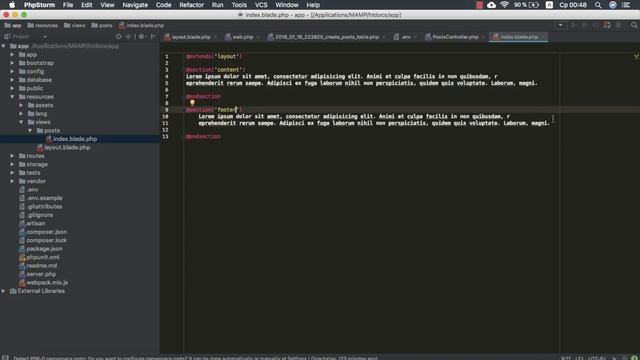Expand the lang folder

click(x=21, y=113)
